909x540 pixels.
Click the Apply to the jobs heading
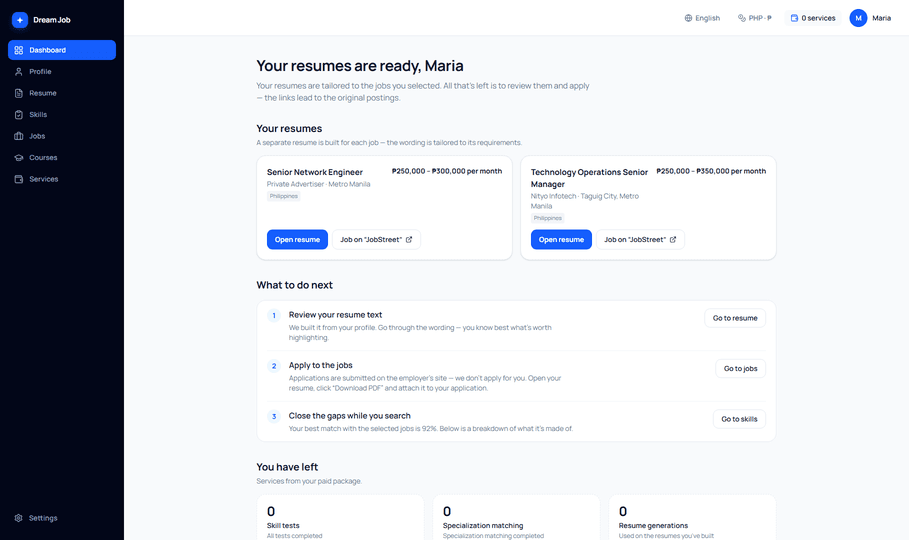click(321, 365)
